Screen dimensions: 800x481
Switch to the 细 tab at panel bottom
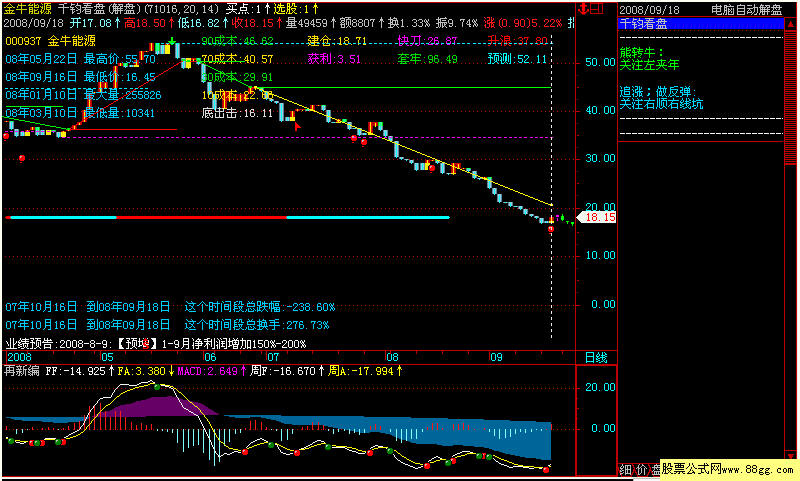coord(626,470)
